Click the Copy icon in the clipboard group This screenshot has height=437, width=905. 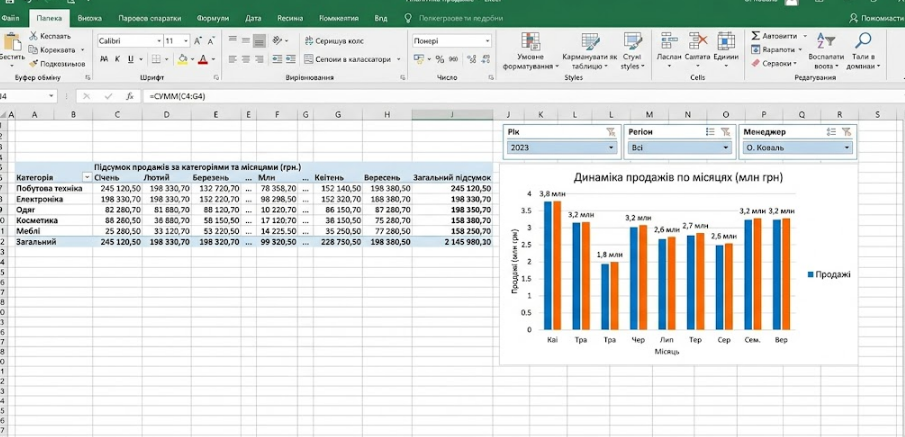pyautogui.click(x=33, y=50)
